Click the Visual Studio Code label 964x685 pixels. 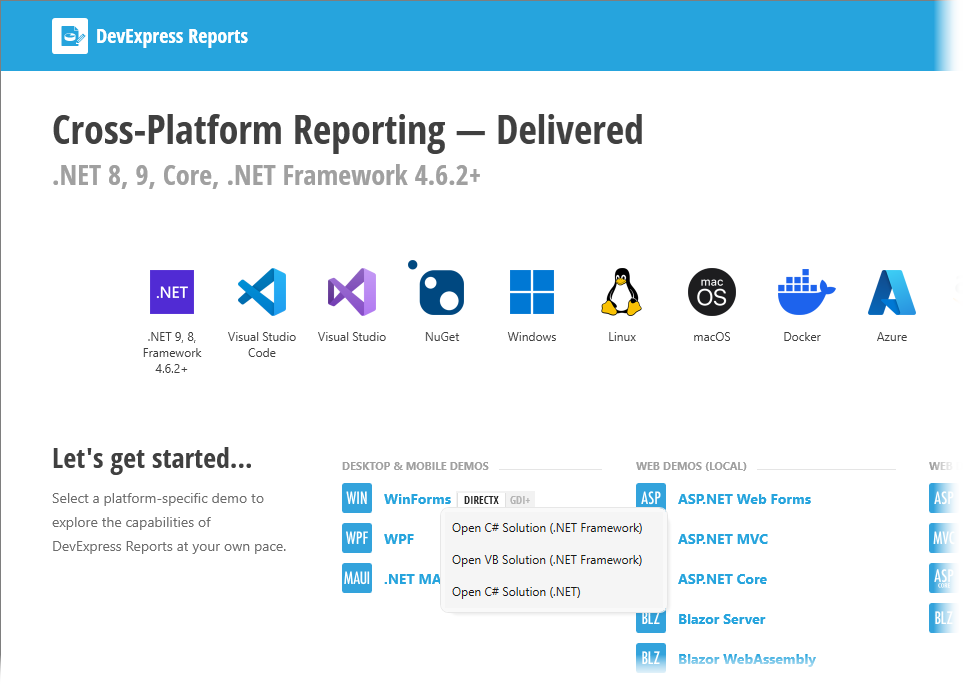[262, 344]
